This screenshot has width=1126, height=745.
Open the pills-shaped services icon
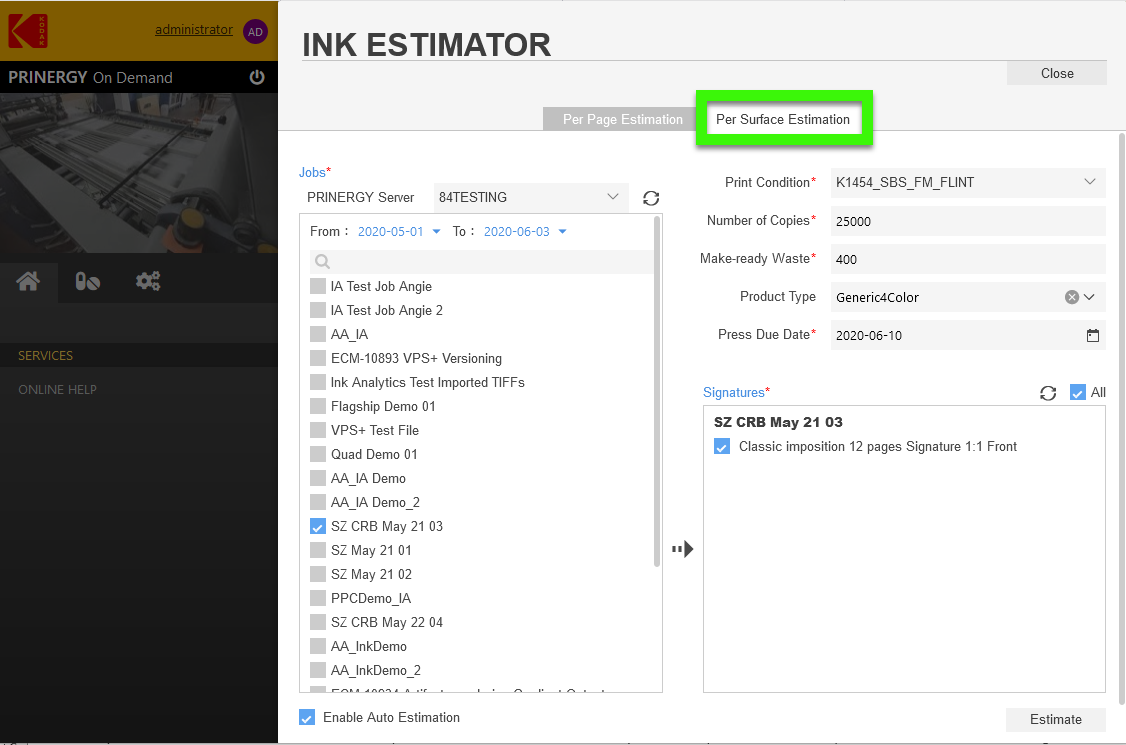(88, 281)
